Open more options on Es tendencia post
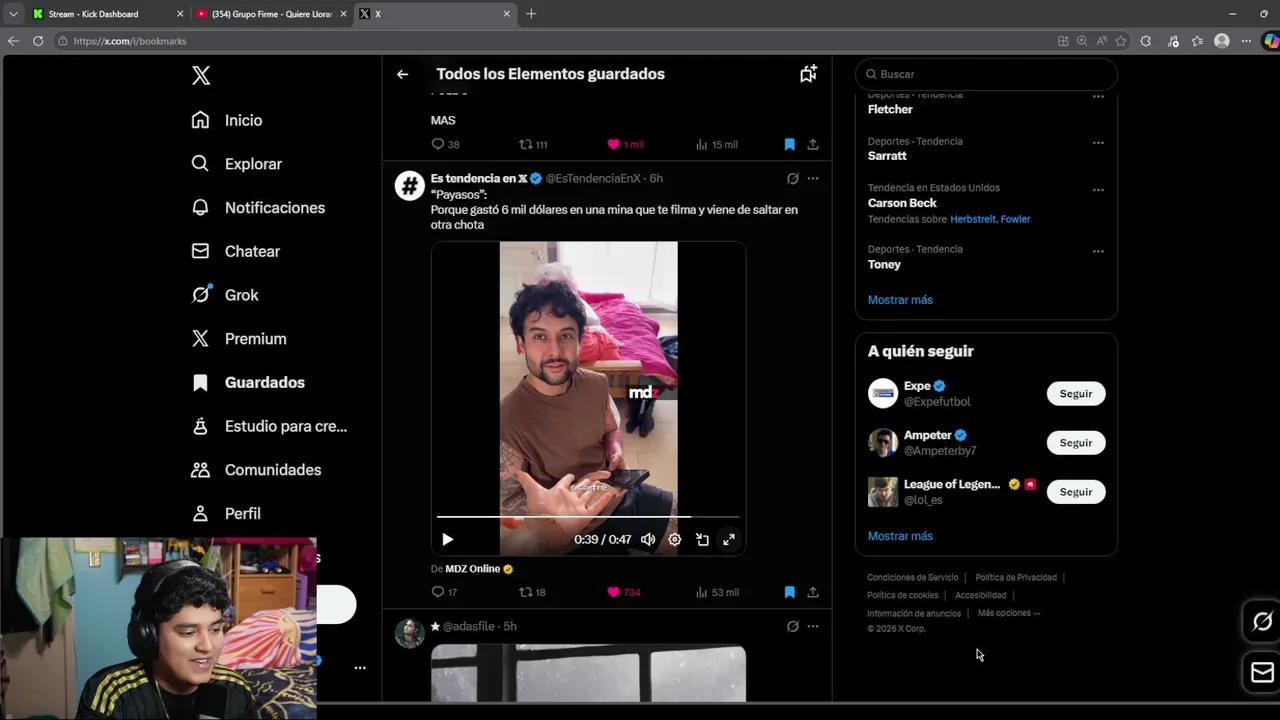The height and width of the screenshot is (720, 1280). click(813, 178)
